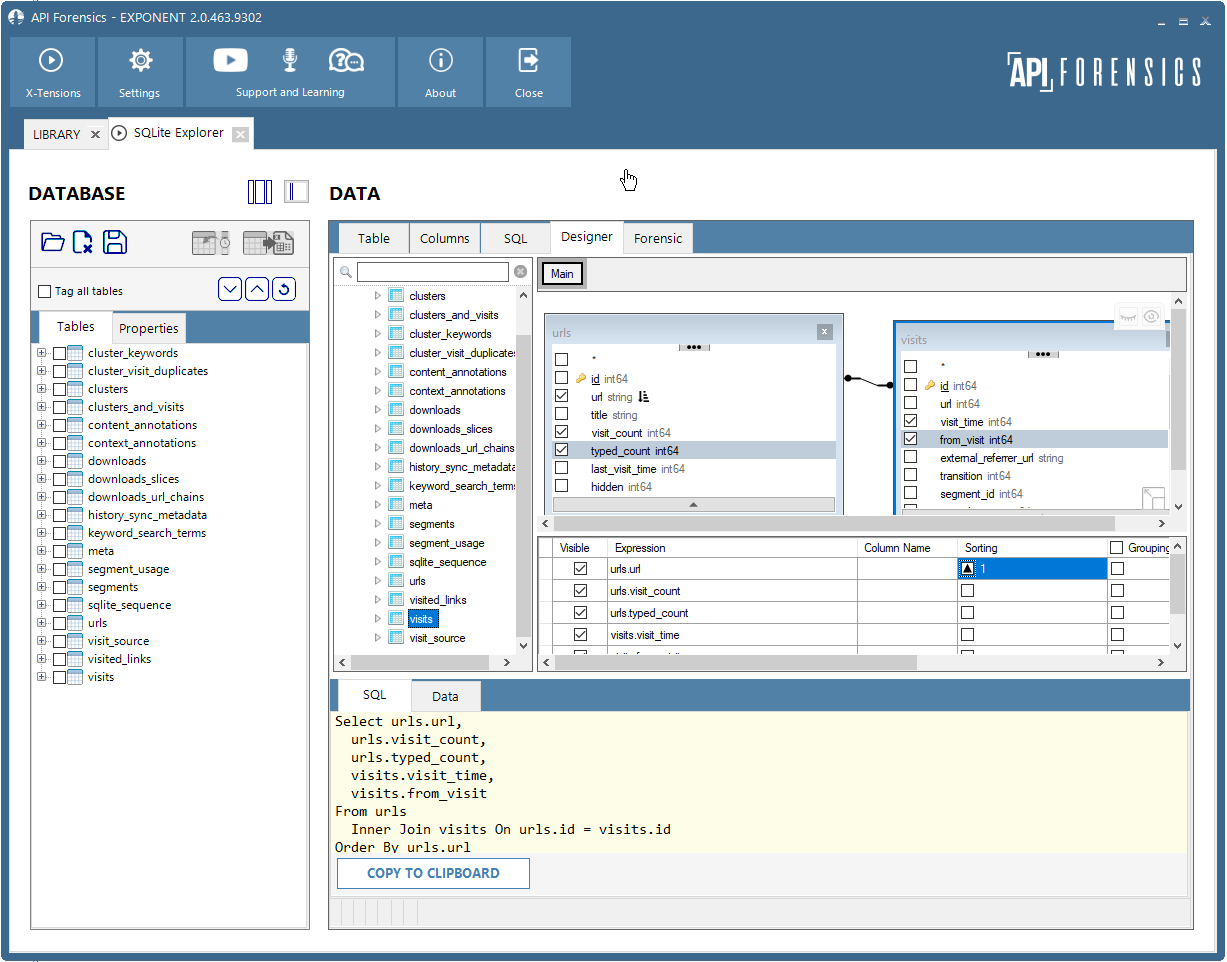Click the up-chevron button near Tag all tables
Viewport: 1227px width, 962px height.
(257, 290)
